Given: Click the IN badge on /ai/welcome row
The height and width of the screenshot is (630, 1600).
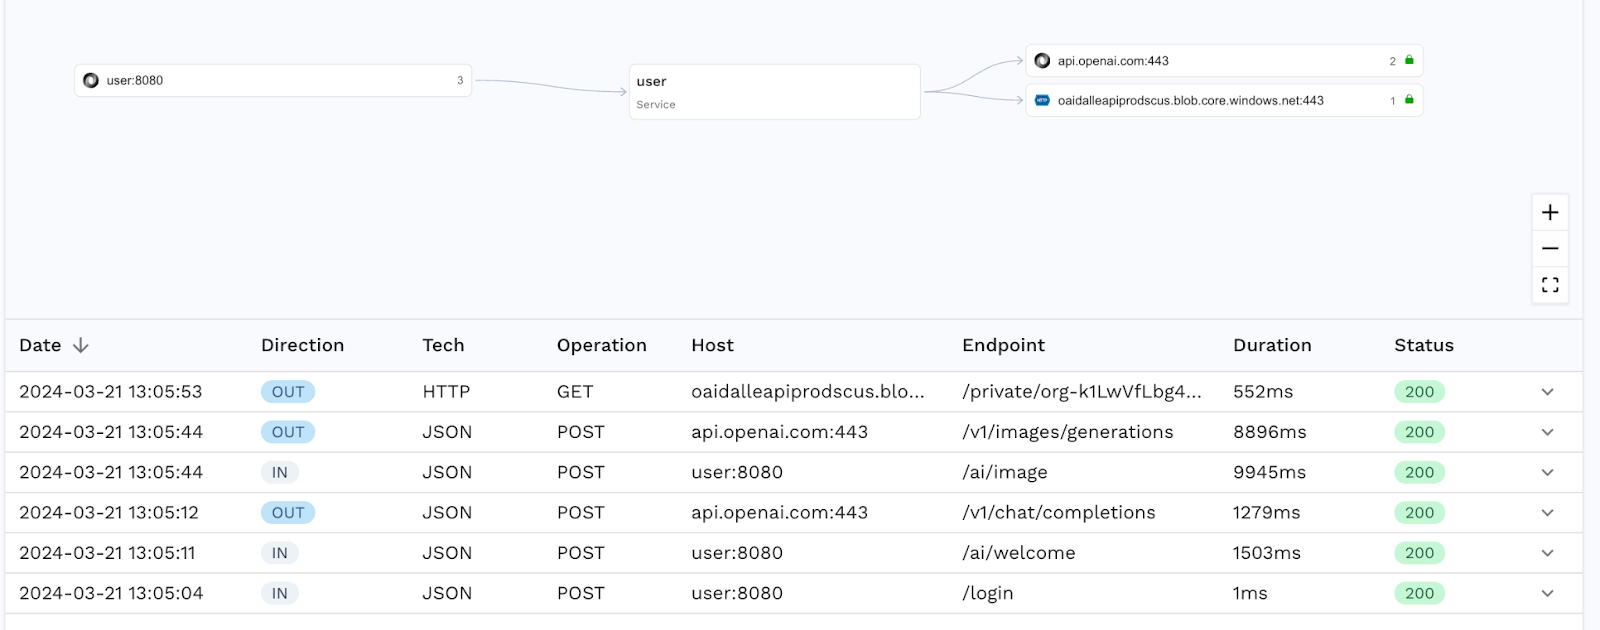Looking at the screenshot, I should coord(280,553).
